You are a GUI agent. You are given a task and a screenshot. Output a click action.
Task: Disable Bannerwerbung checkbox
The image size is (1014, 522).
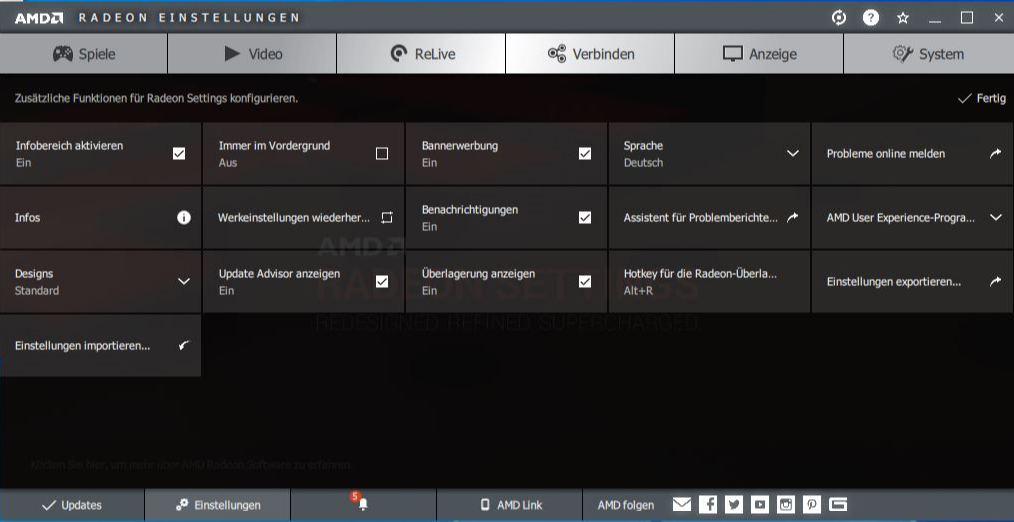[x=585, y=153]
